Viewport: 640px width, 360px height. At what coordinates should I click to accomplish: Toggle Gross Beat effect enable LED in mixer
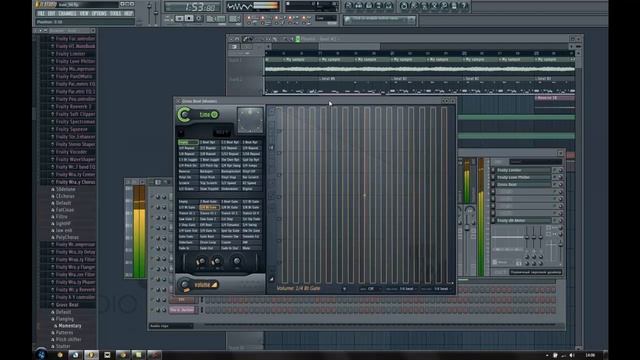click(x=493, y=184)
